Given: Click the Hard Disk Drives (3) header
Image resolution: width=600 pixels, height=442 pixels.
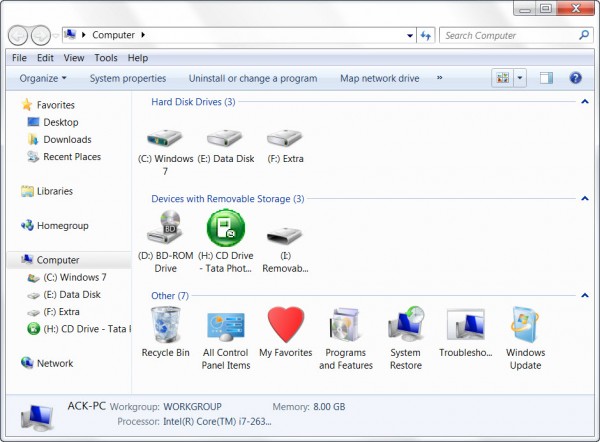Looking at the screenshot, I should point(193,102).
